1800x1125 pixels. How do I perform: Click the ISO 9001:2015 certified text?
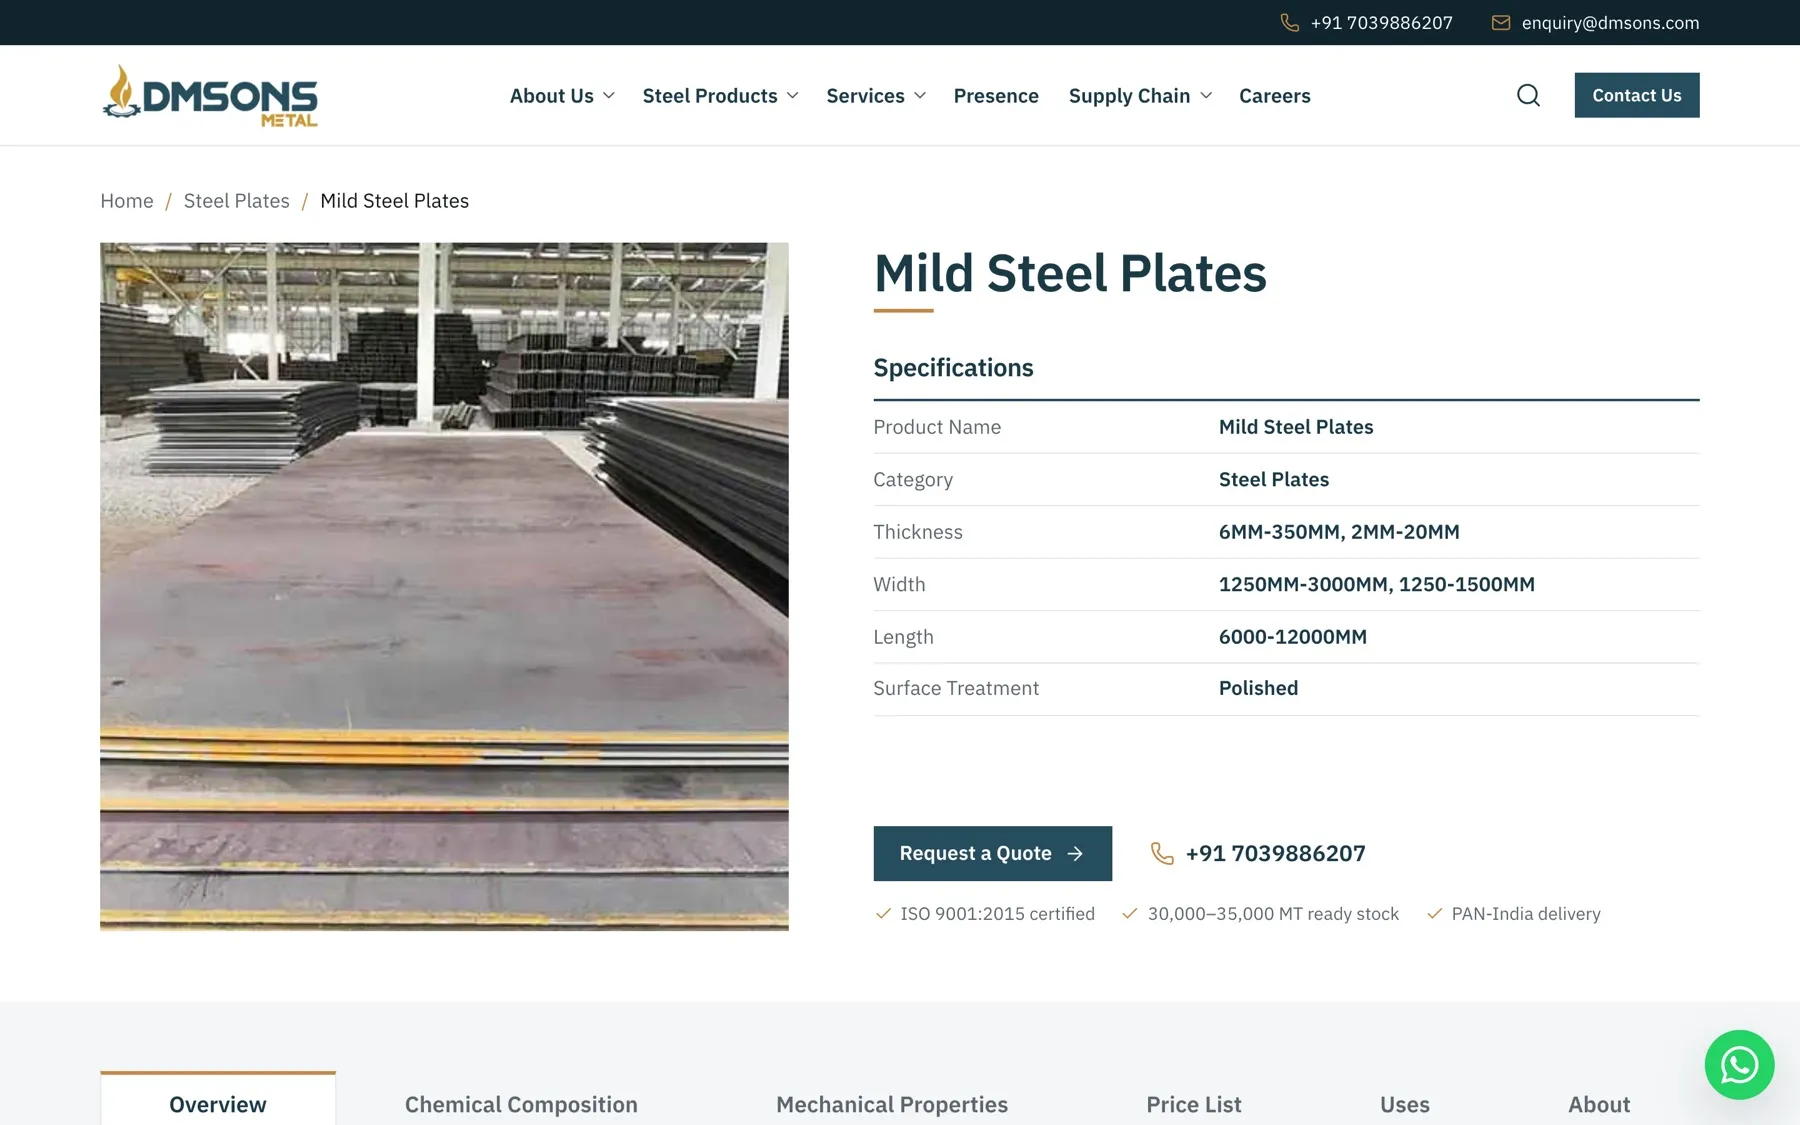[x=997, y=914]
